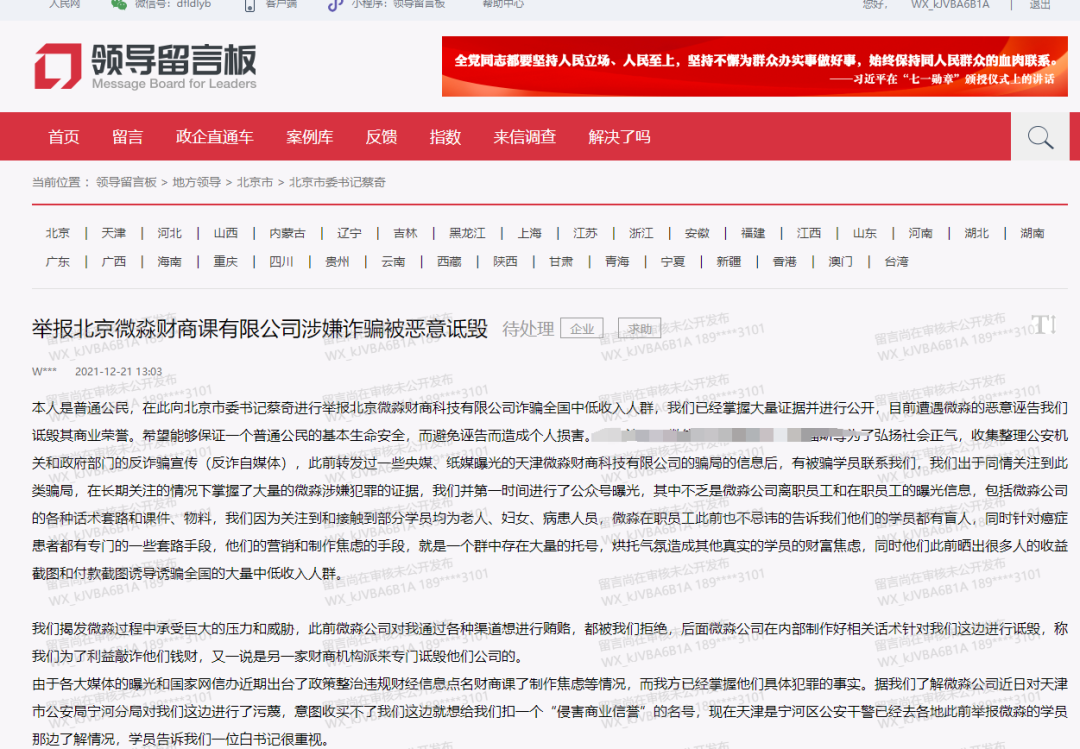1080x749 pixels.
Task: Select the 台湾 region link
Action: point(896,261)
